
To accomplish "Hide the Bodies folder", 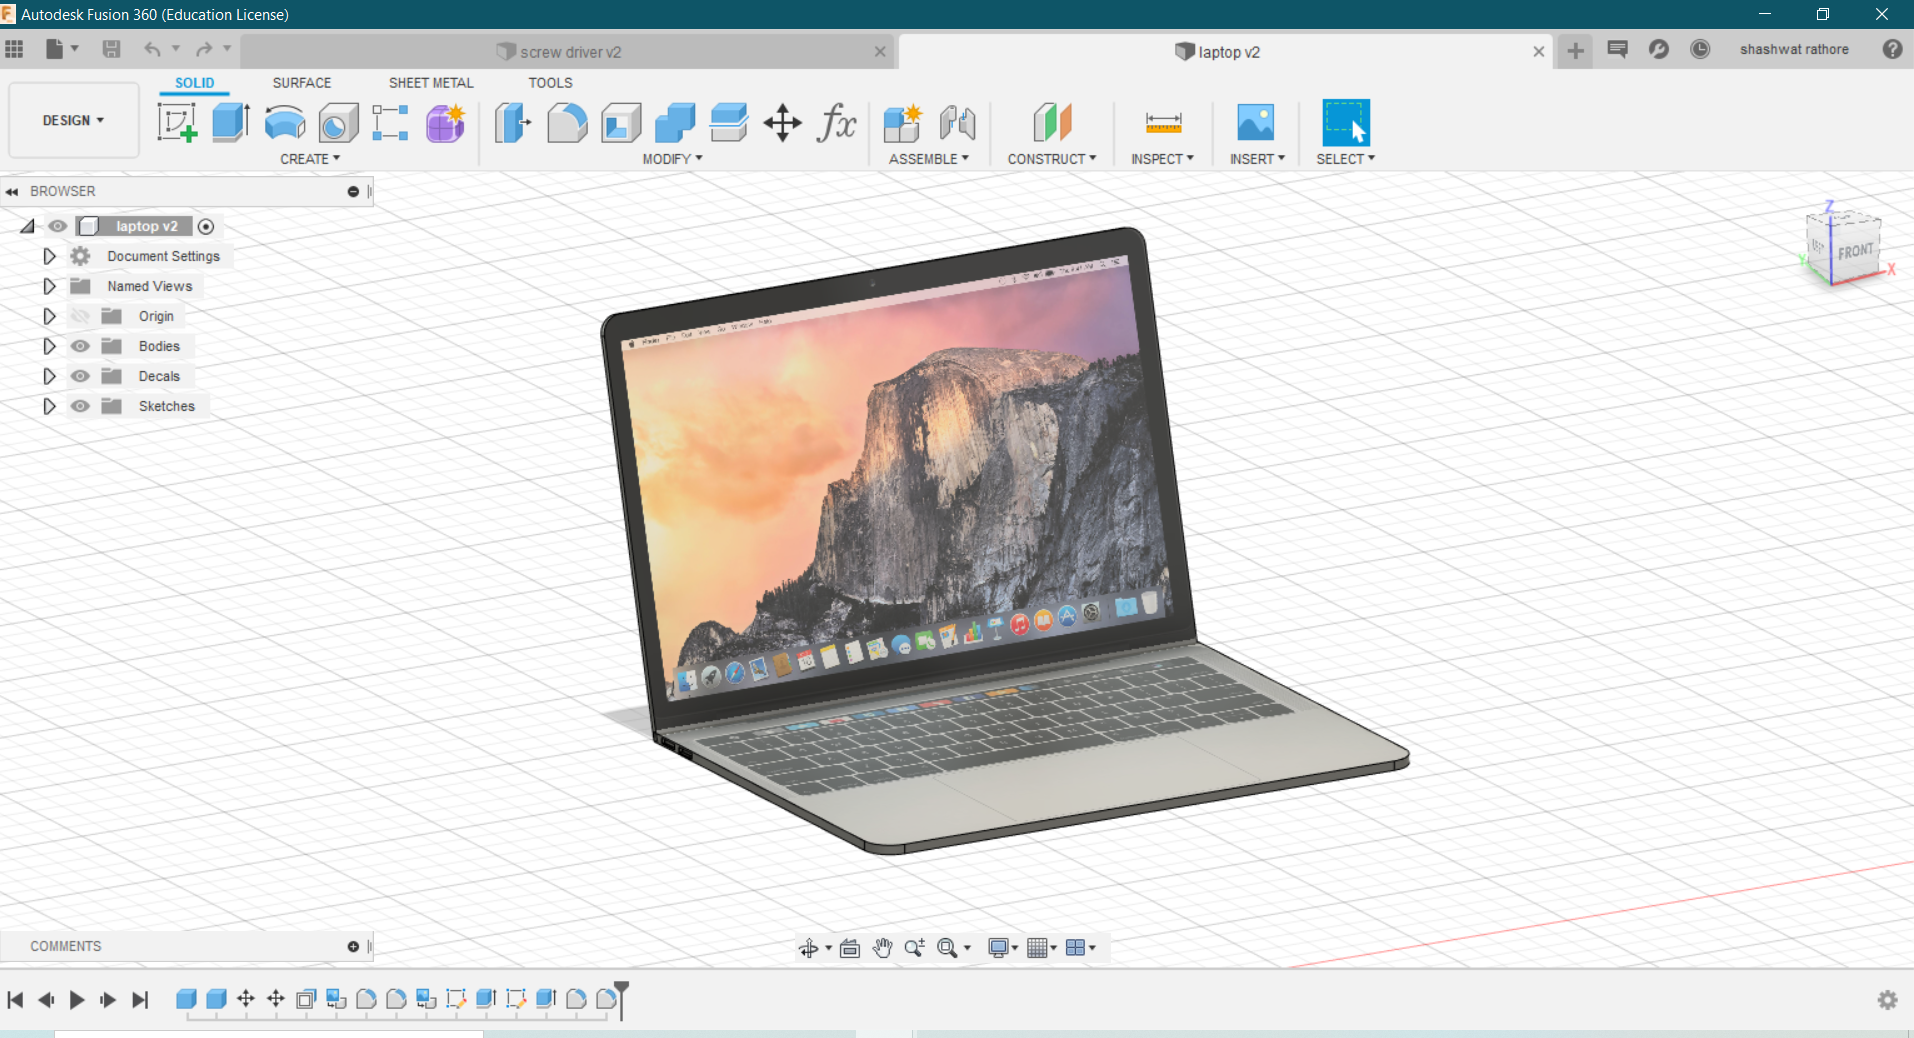I will point(80,346).
